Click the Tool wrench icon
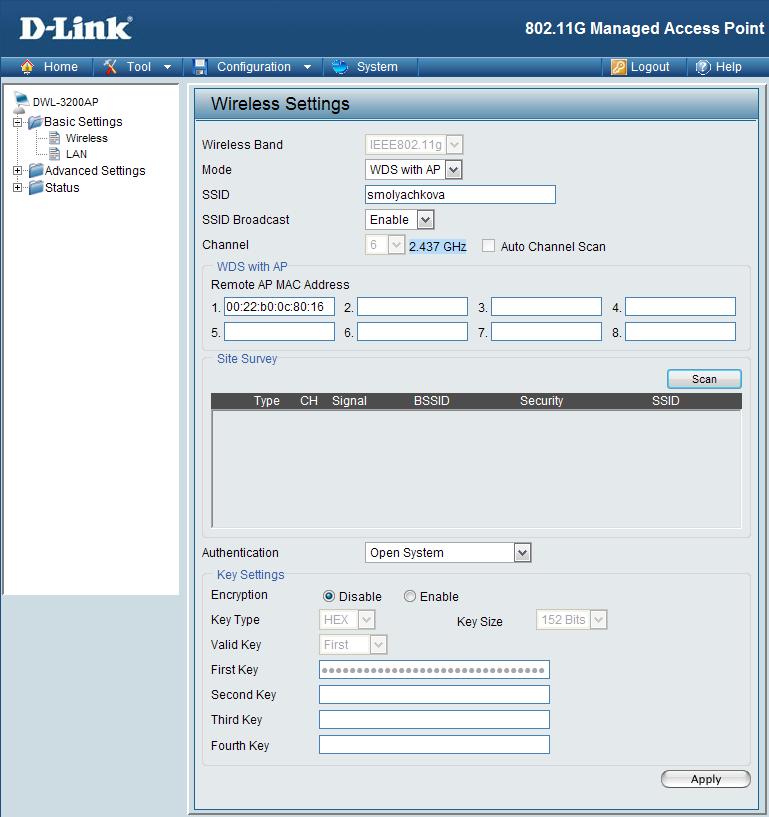Screen dimensions: 769x817 (x=110, y=67)
